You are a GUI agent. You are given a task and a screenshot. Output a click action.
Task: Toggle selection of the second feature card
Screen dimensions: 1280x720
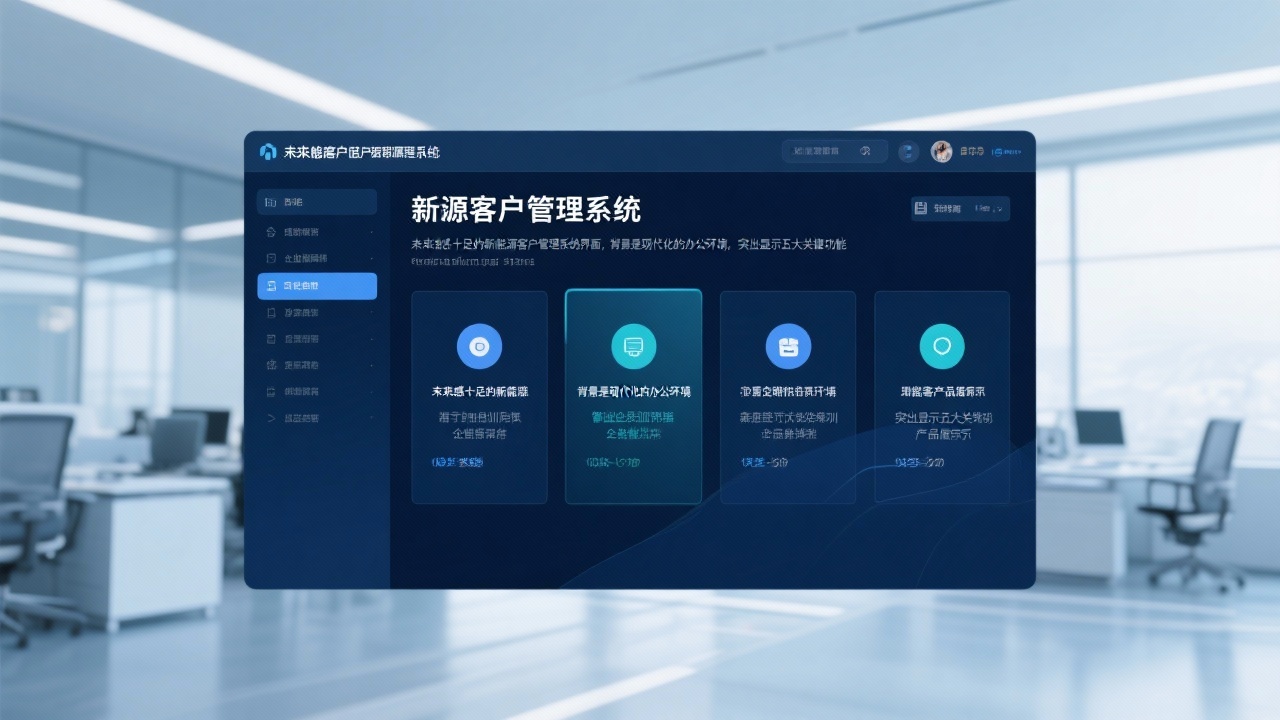click(x=633, y=396)
